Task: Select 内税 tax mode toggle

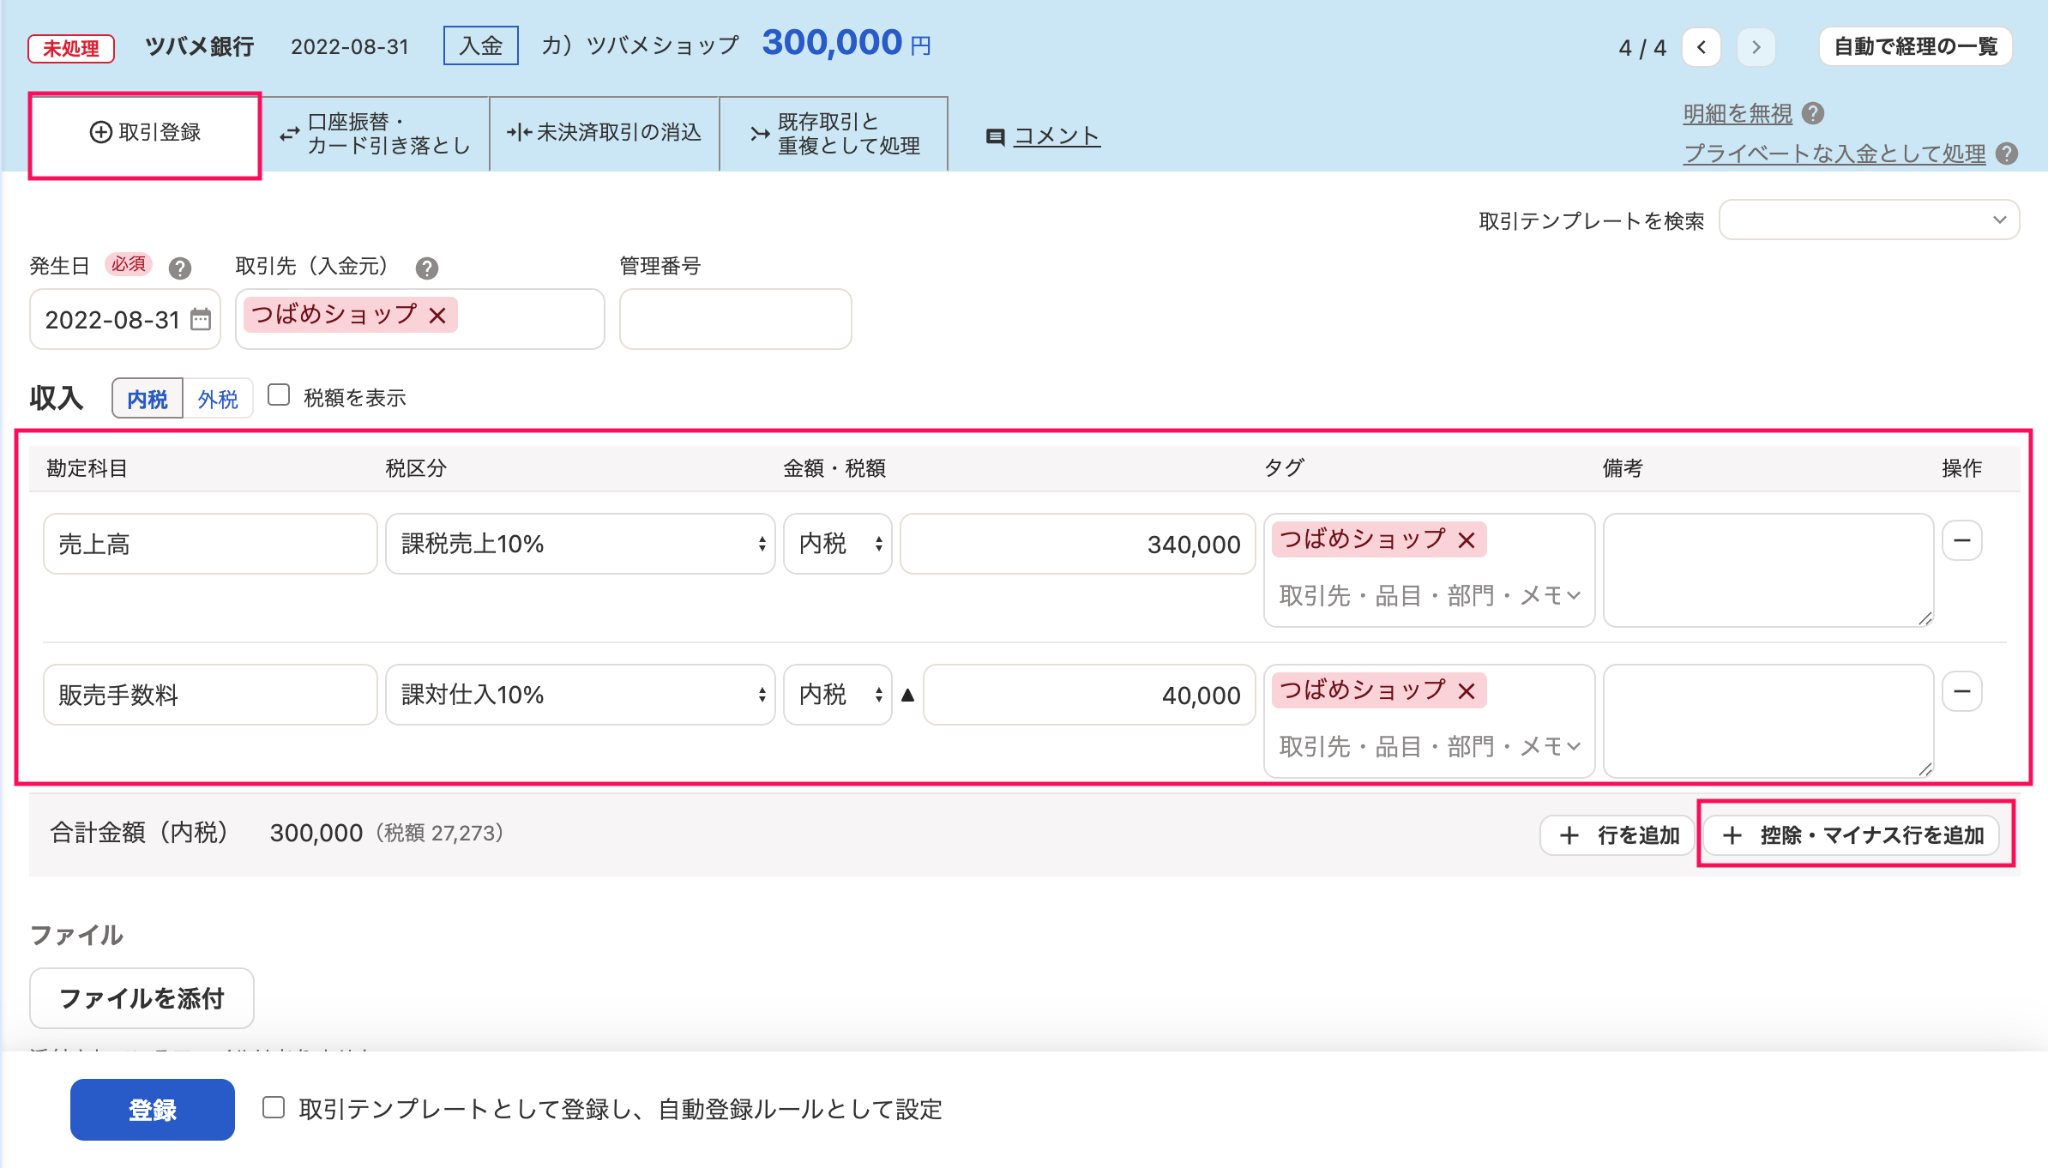Action: point(147,399)
